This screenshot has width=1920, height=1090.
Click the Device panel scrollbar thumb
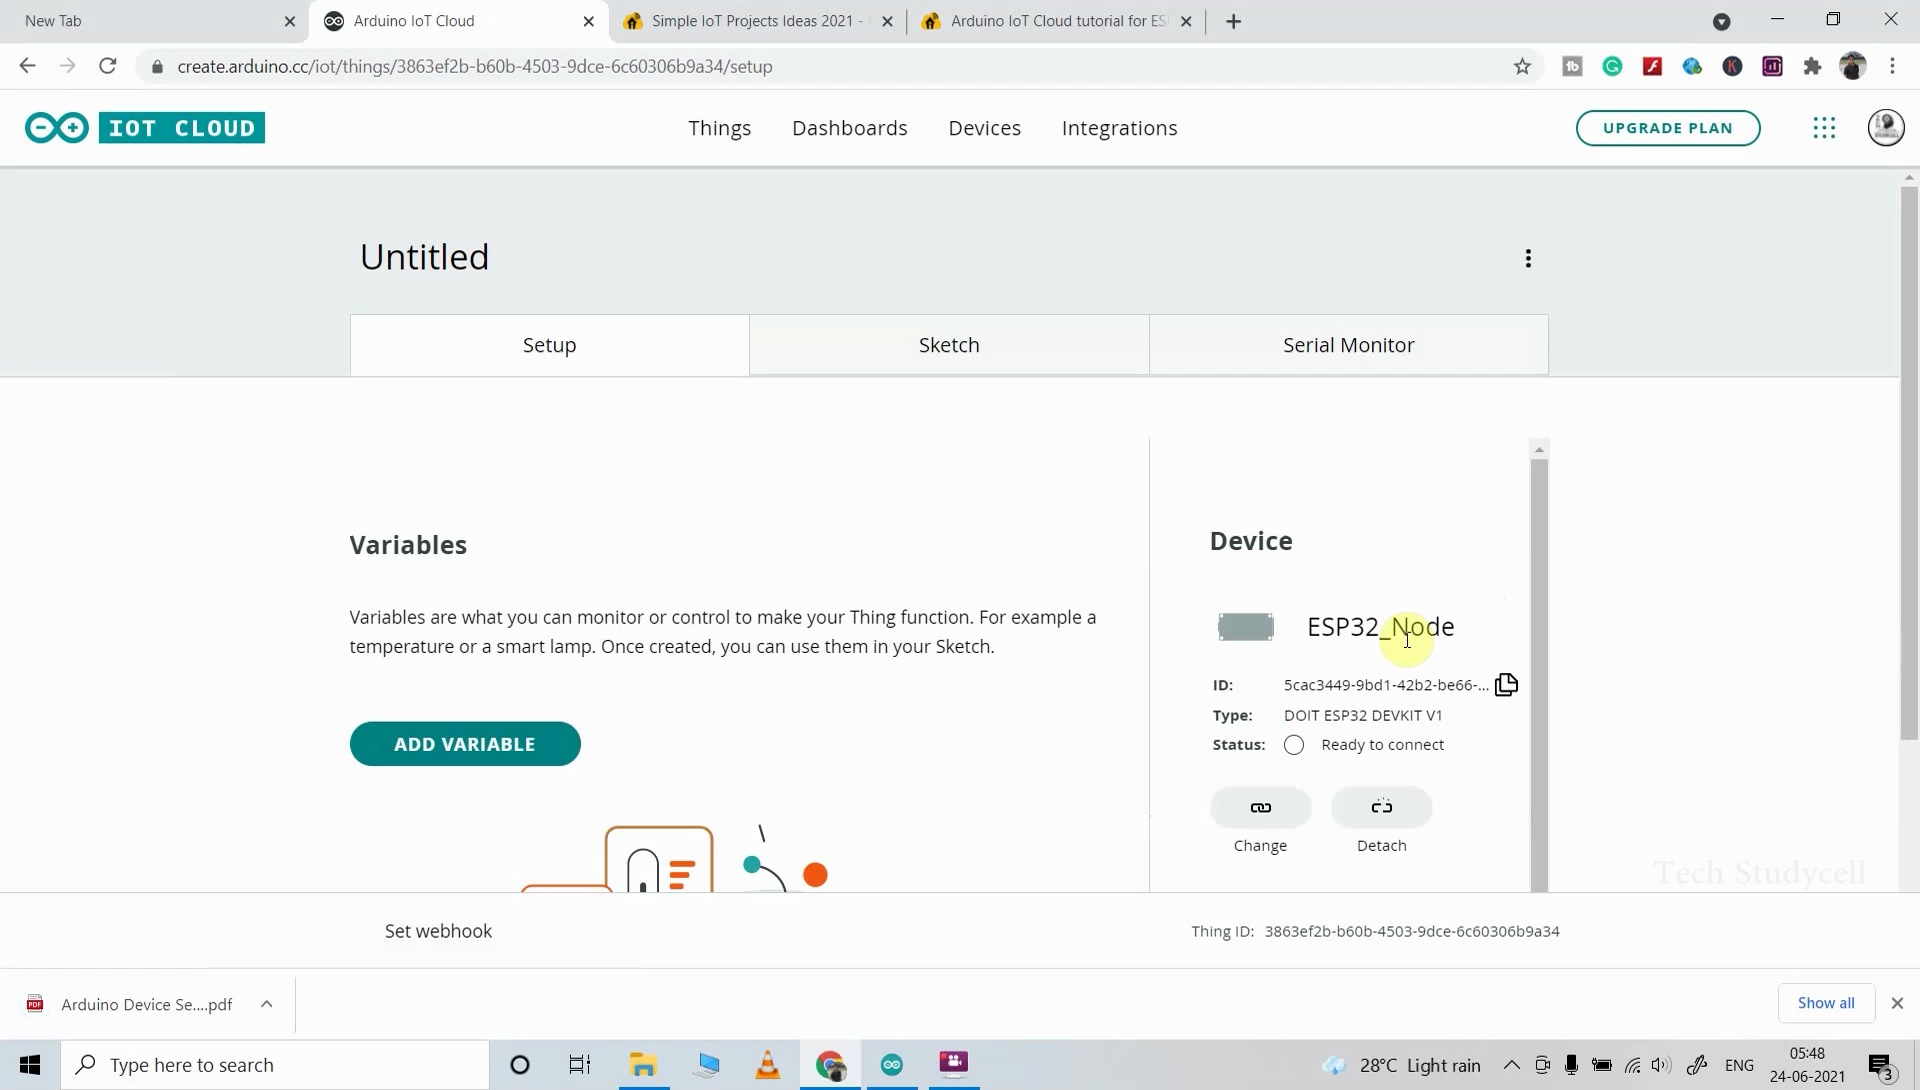click(1539, 675)
